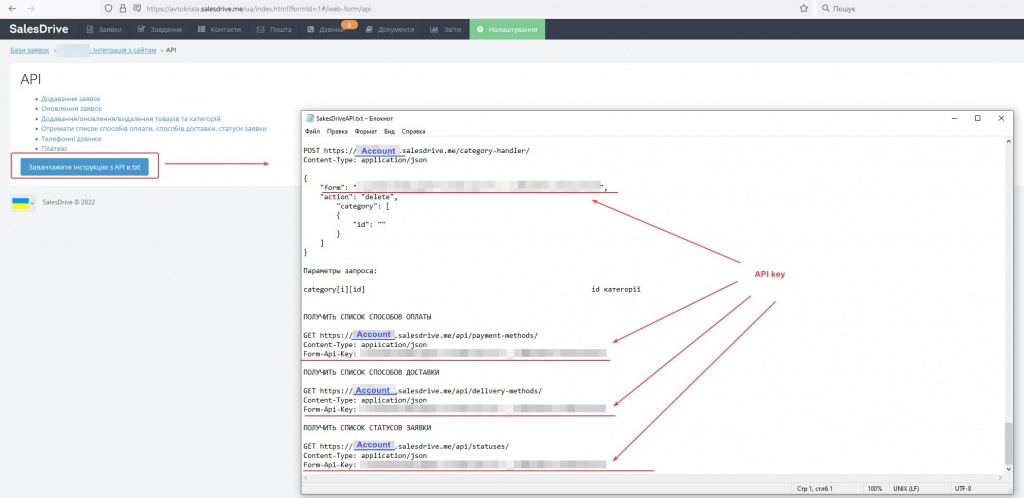Image resolution: width=1024 pixels, height=498 pixels.
Task: Click ПОЛУЧИТЬ СПИСОК СПОСОБОВ ОПЛАТЫ heading
Action: (x=367, y=317)
